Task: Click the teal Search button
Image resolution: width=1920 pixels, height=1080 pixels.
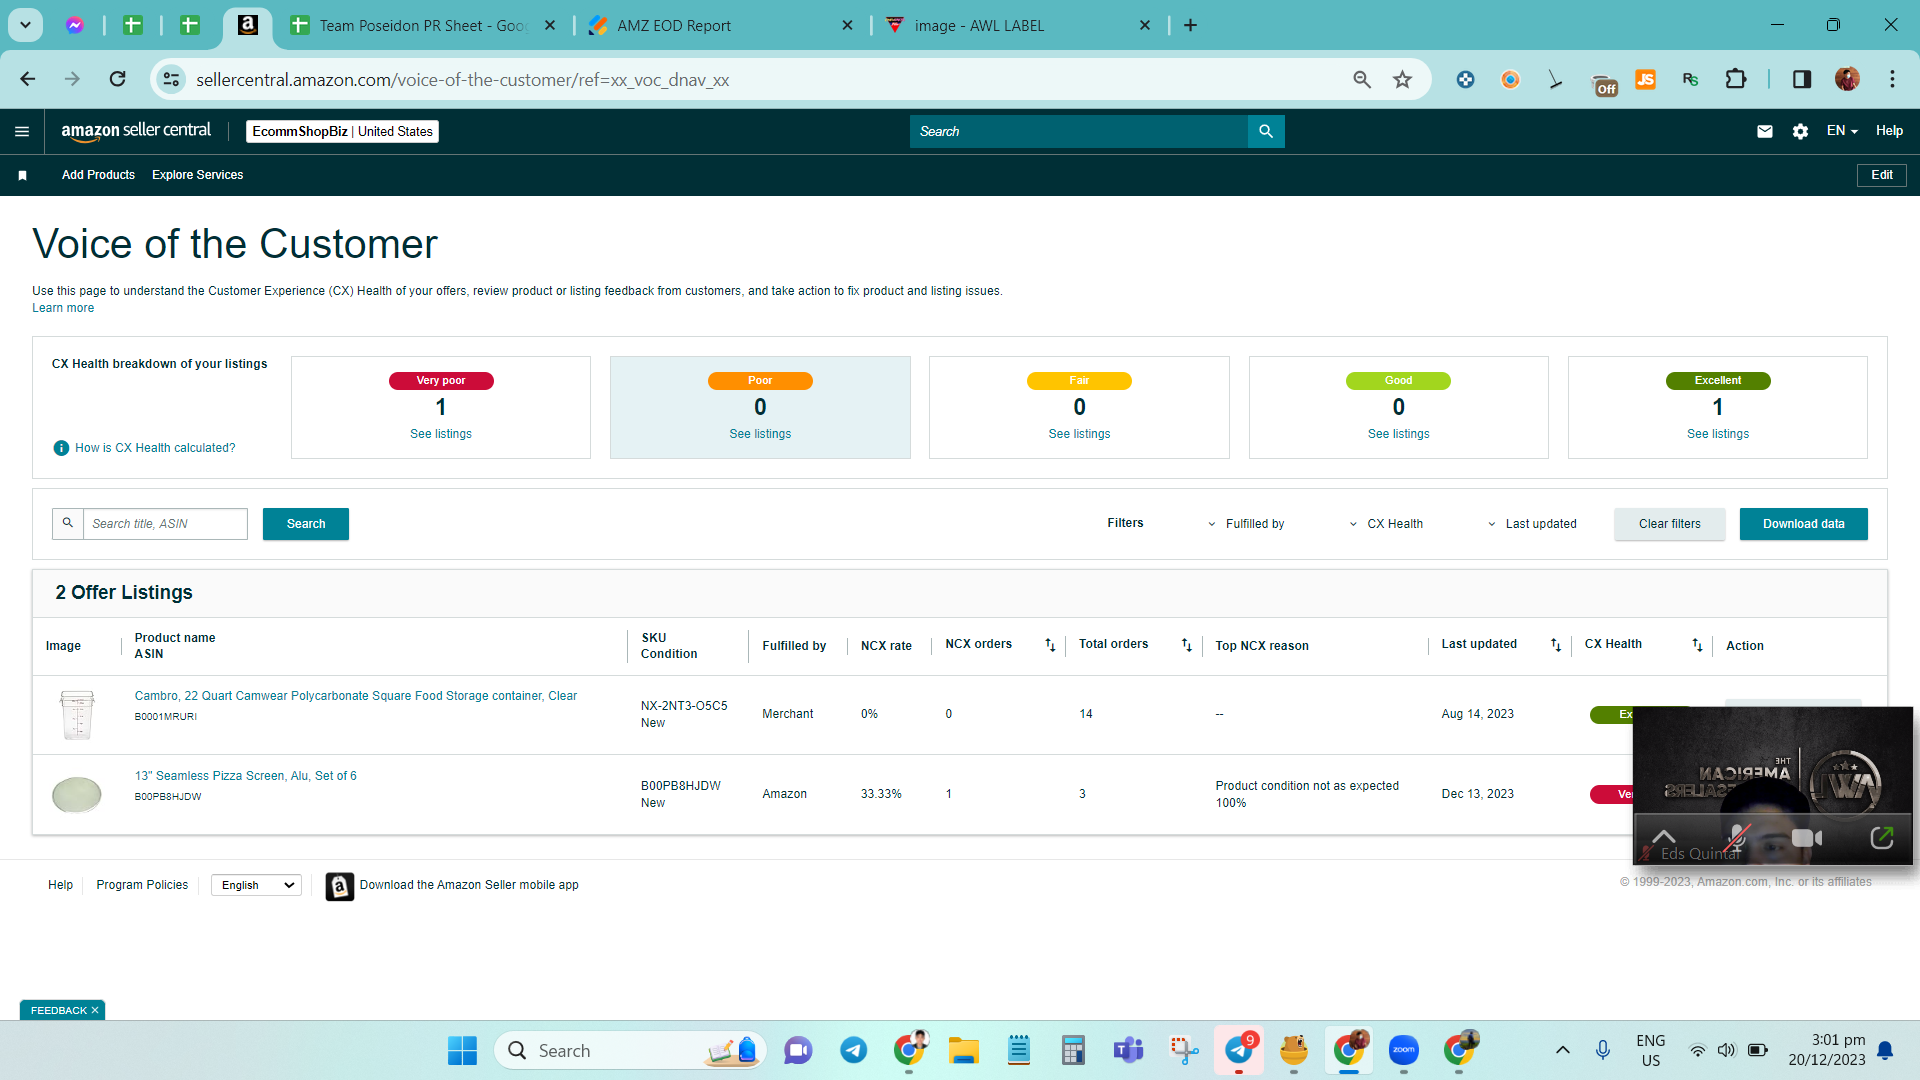Action: (x=305, y=524)
